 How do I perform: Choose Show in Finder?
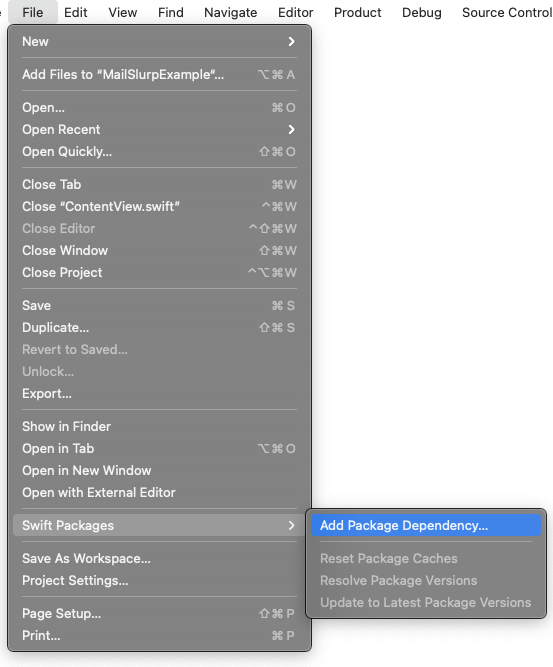coord(159,426)
